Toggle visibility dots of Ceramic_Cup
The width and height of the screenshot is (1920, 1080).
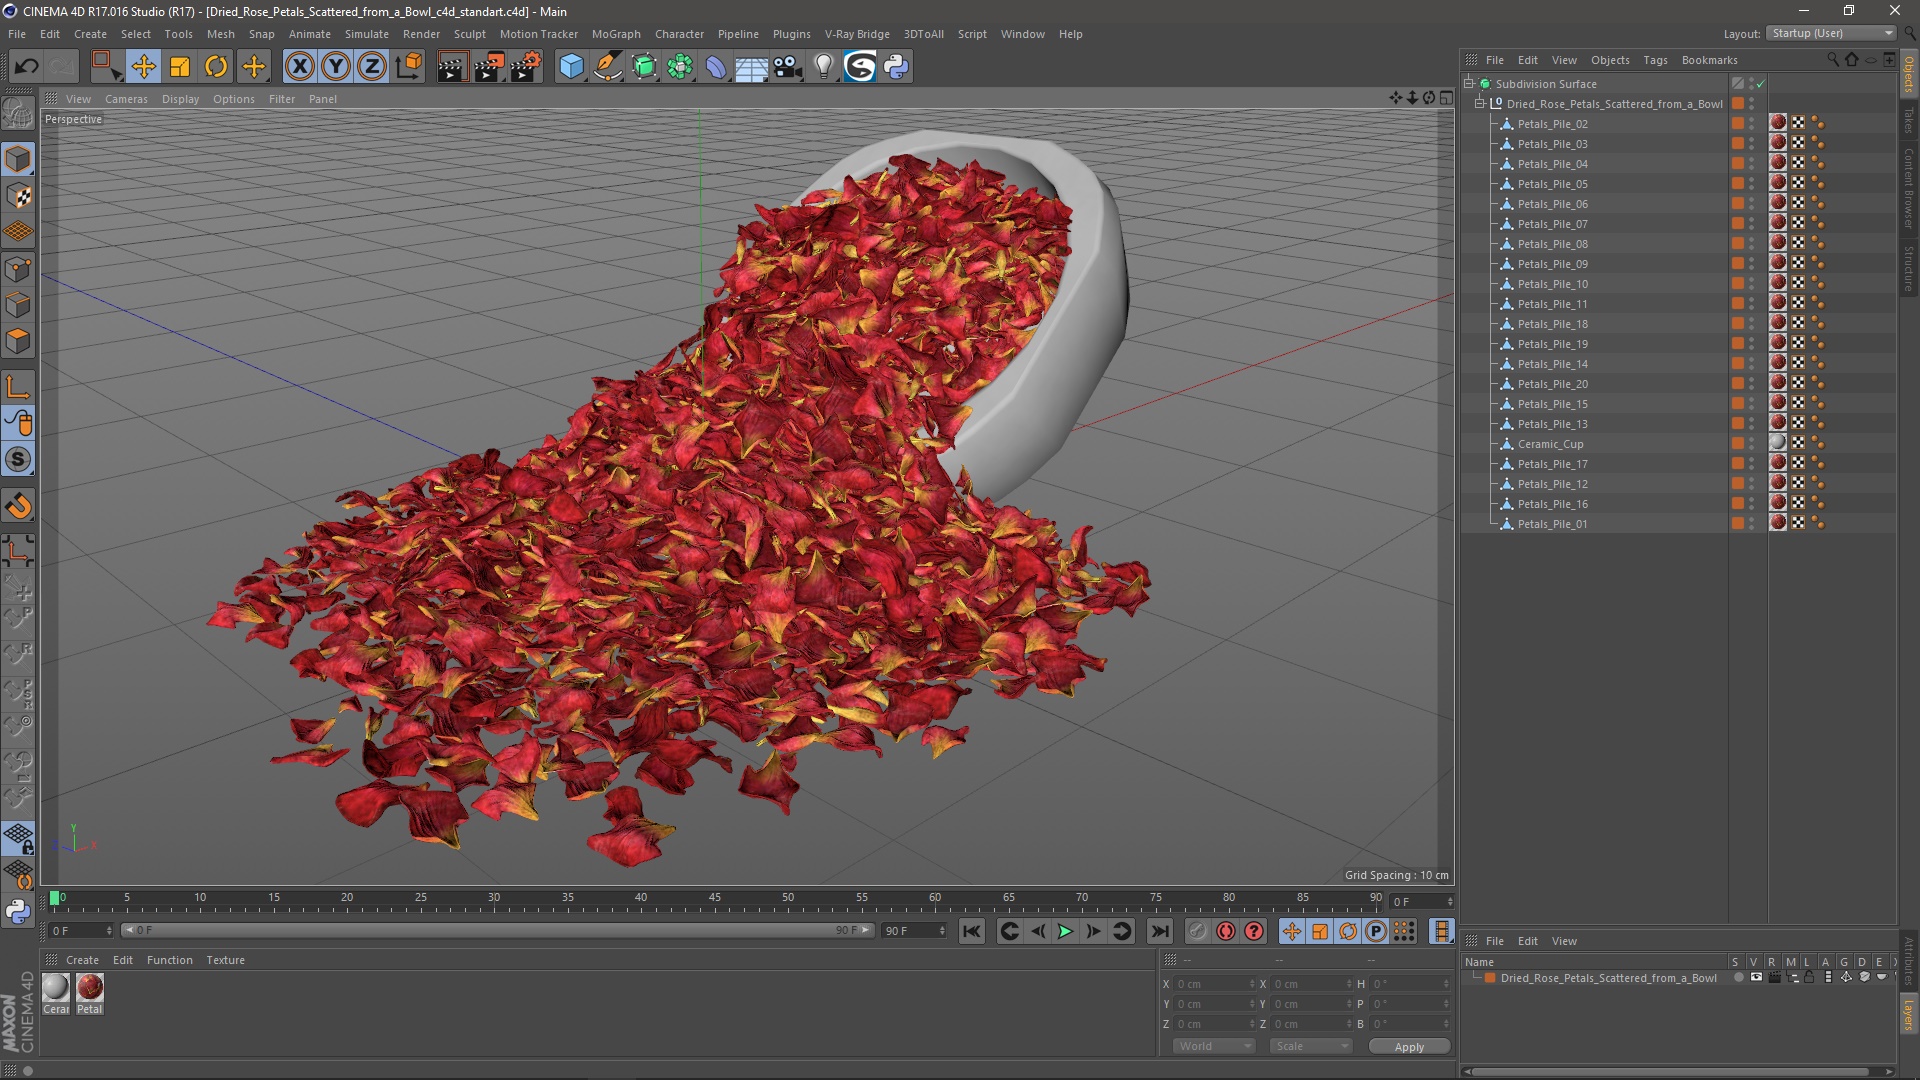coord(1751,444)
